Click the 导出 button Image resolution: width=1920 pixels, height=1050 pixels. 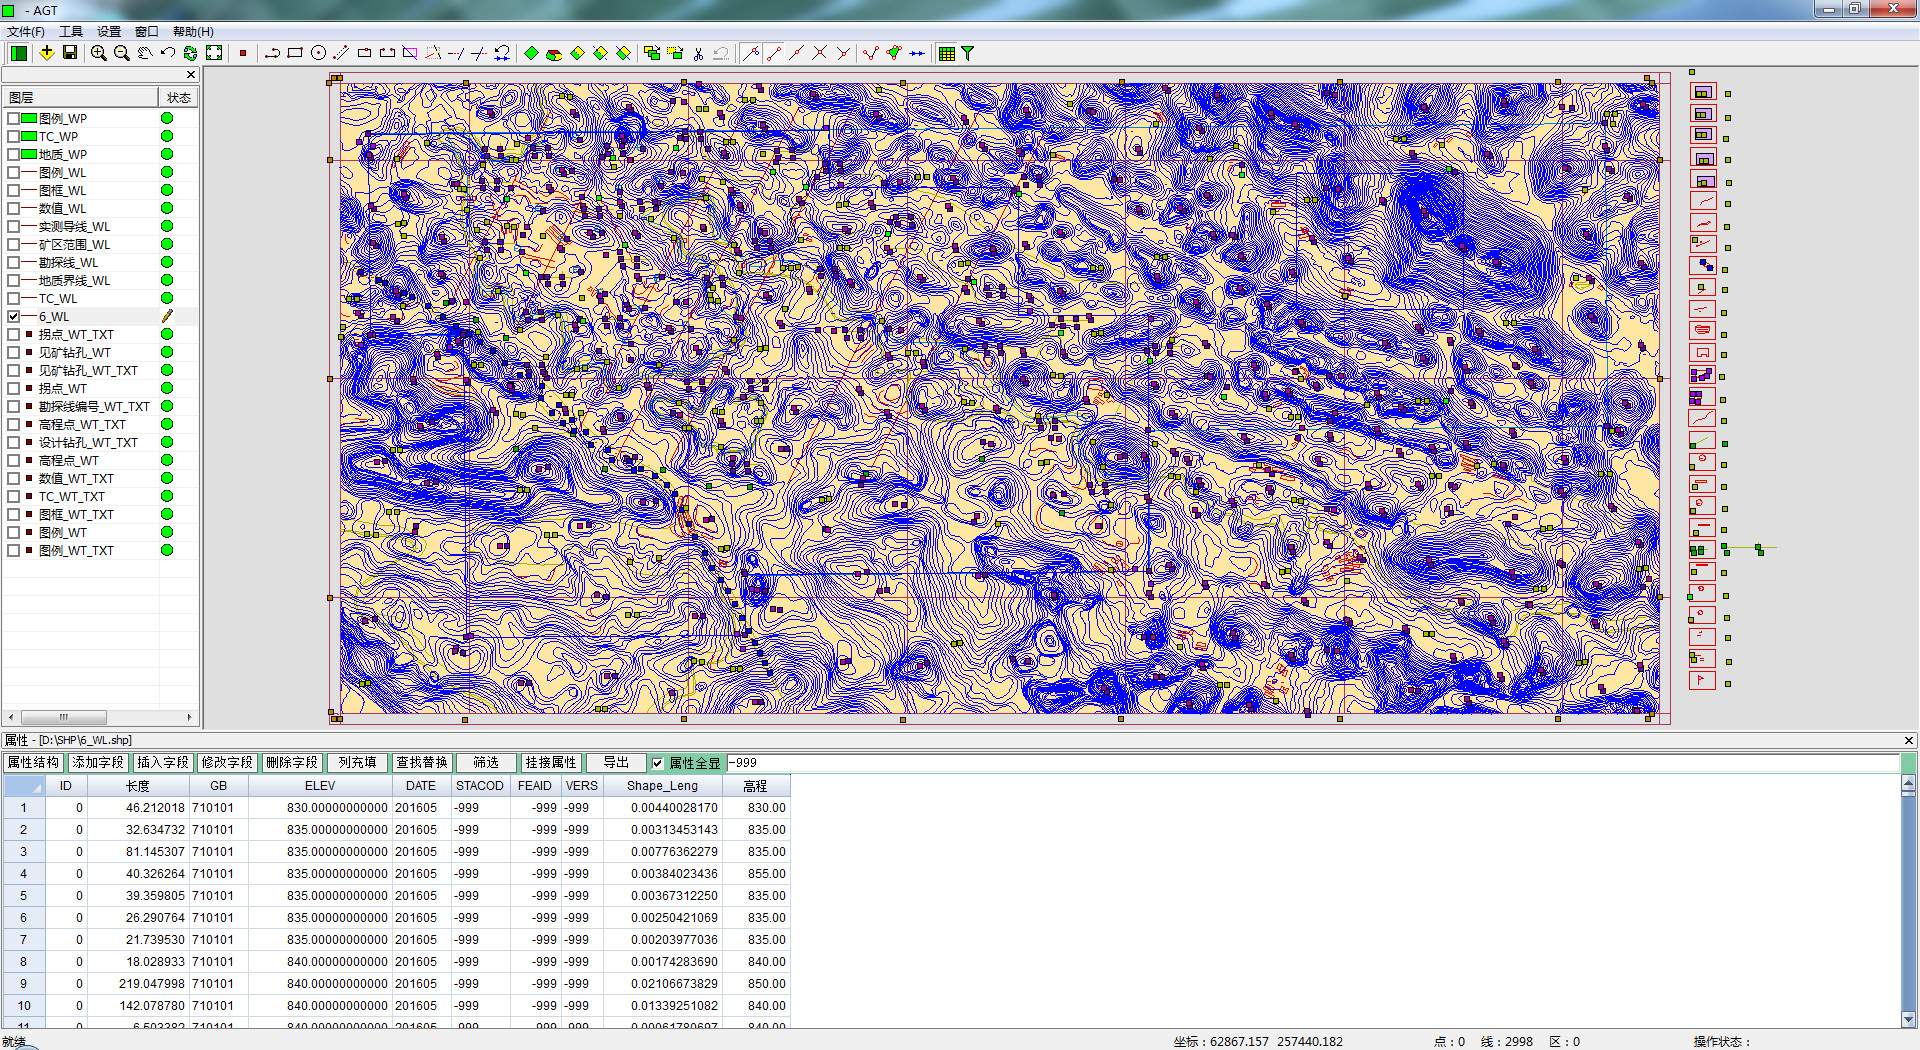pos(616,762)
